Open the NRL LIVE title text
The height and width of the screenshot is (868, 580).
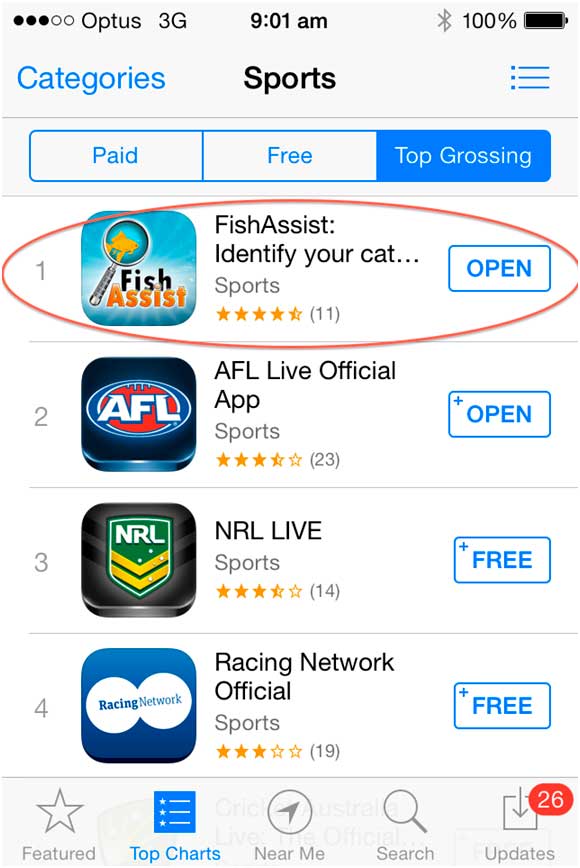point(268,531)
